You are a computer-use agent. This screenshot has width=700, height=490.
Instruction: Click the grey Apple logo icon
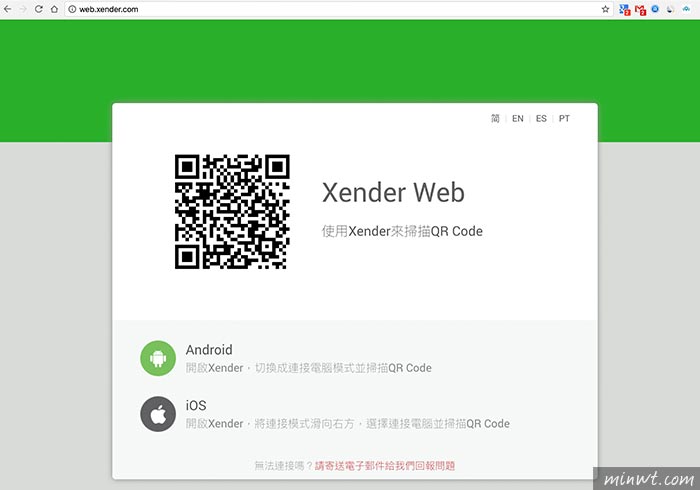(158, 414)
